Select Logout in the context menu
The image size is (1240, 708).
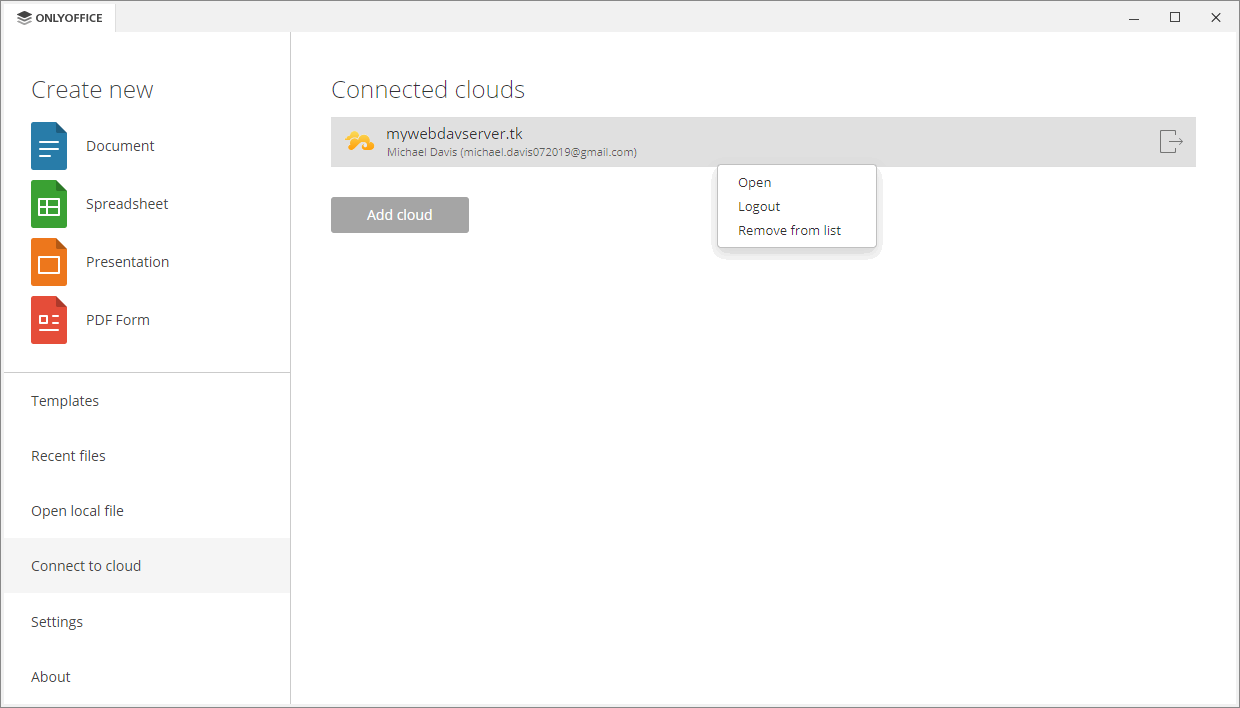[759, 207]
